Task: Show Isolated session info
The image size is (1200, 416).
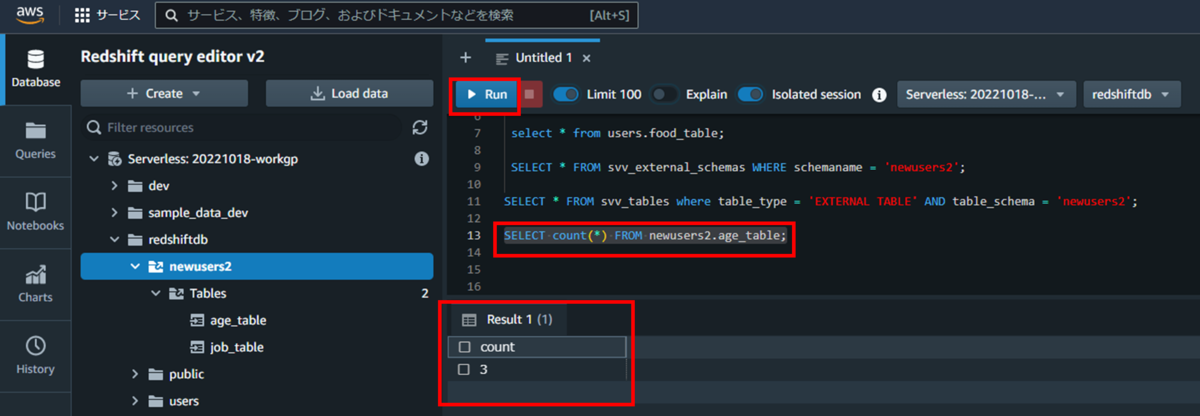Action: (x=880, y=95)
